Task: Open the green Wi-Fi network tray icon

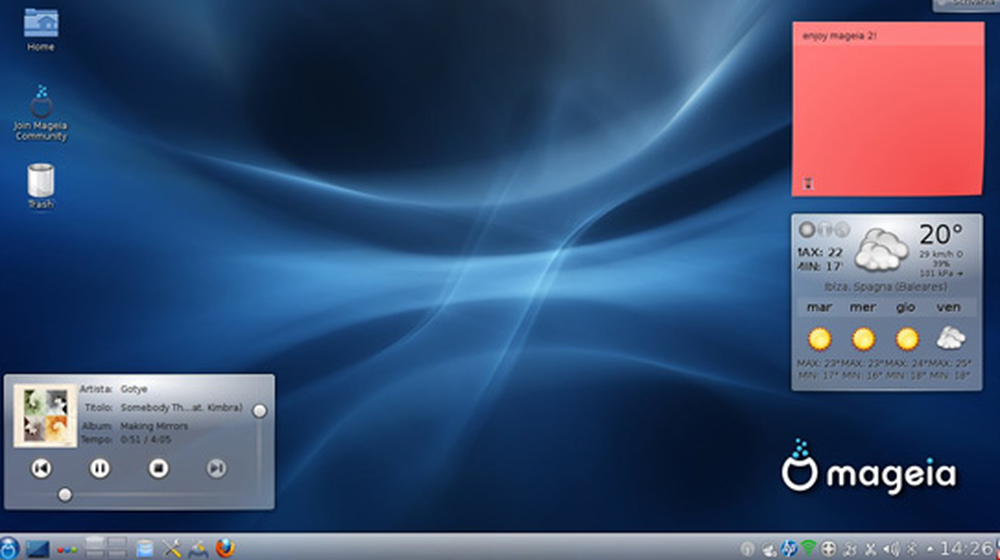Action: coord(808,549)
